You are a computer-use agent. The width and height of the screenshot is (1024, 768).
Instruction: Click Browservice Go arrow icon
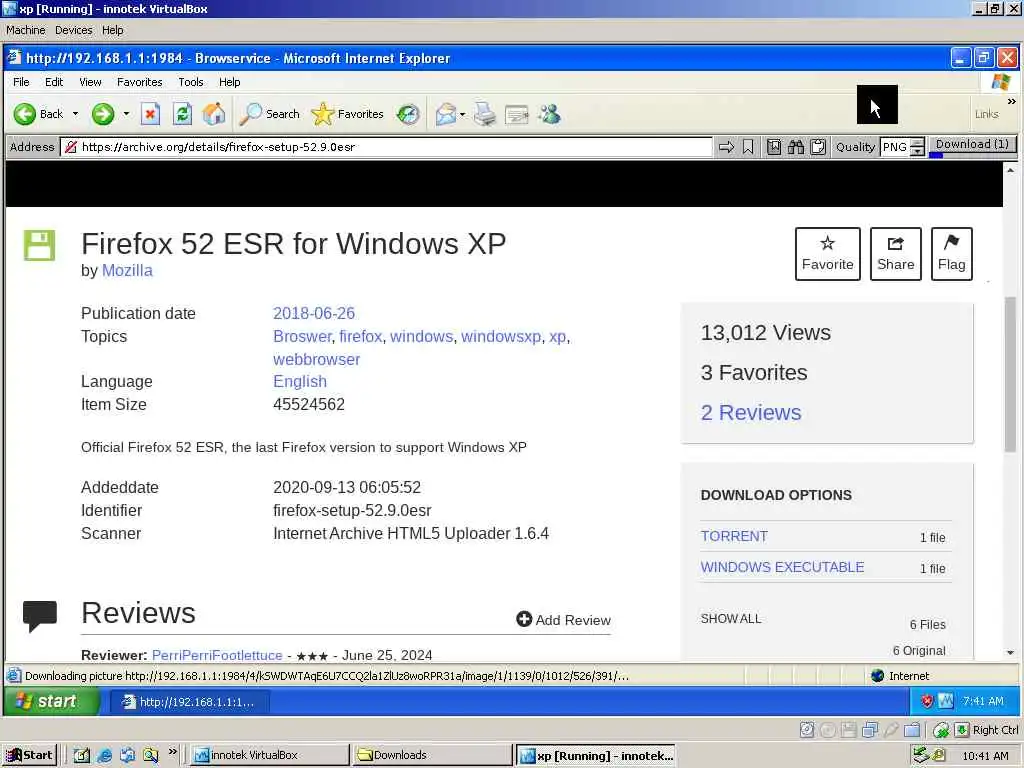pos(726,147)
